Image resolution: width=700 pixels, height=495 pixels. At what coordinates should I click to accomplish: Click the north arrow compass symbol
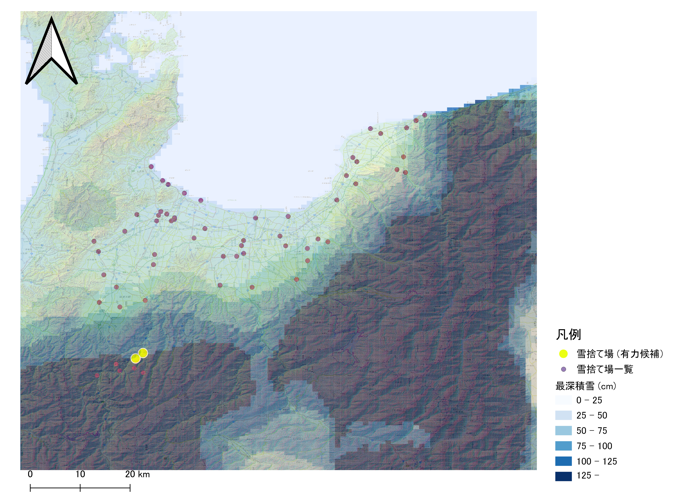tap(51, 51)
